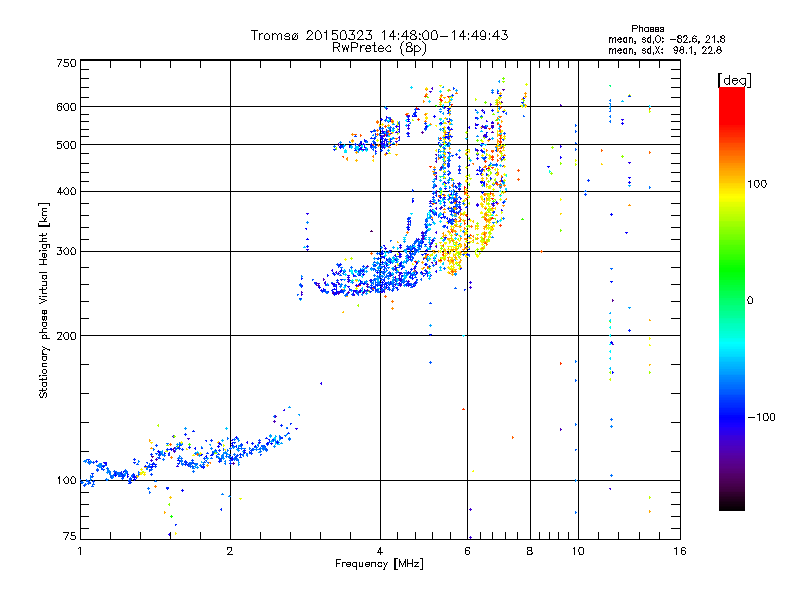
Task: Click the '2' x-axis tick label
Action: coord(230,551)
